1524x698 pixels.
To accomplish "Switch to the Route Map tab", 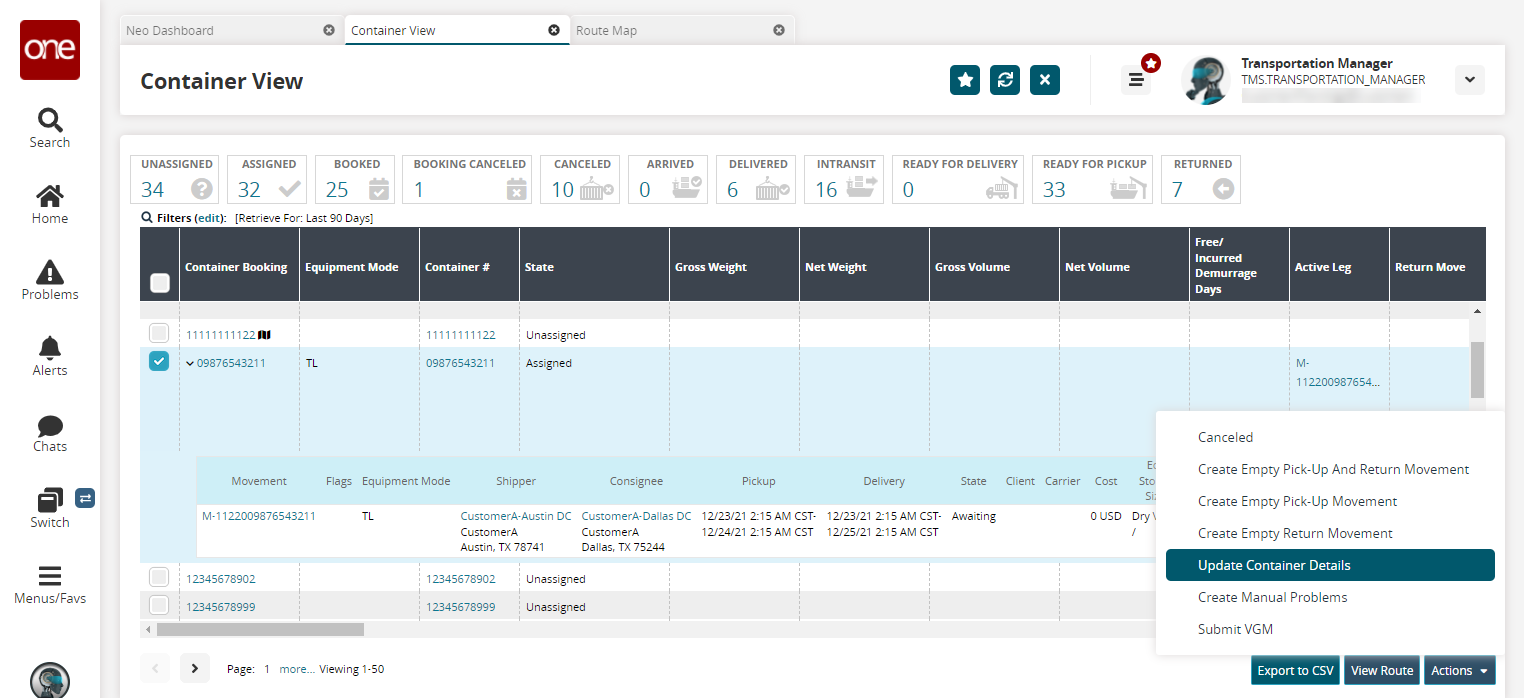I will (606, 30).
